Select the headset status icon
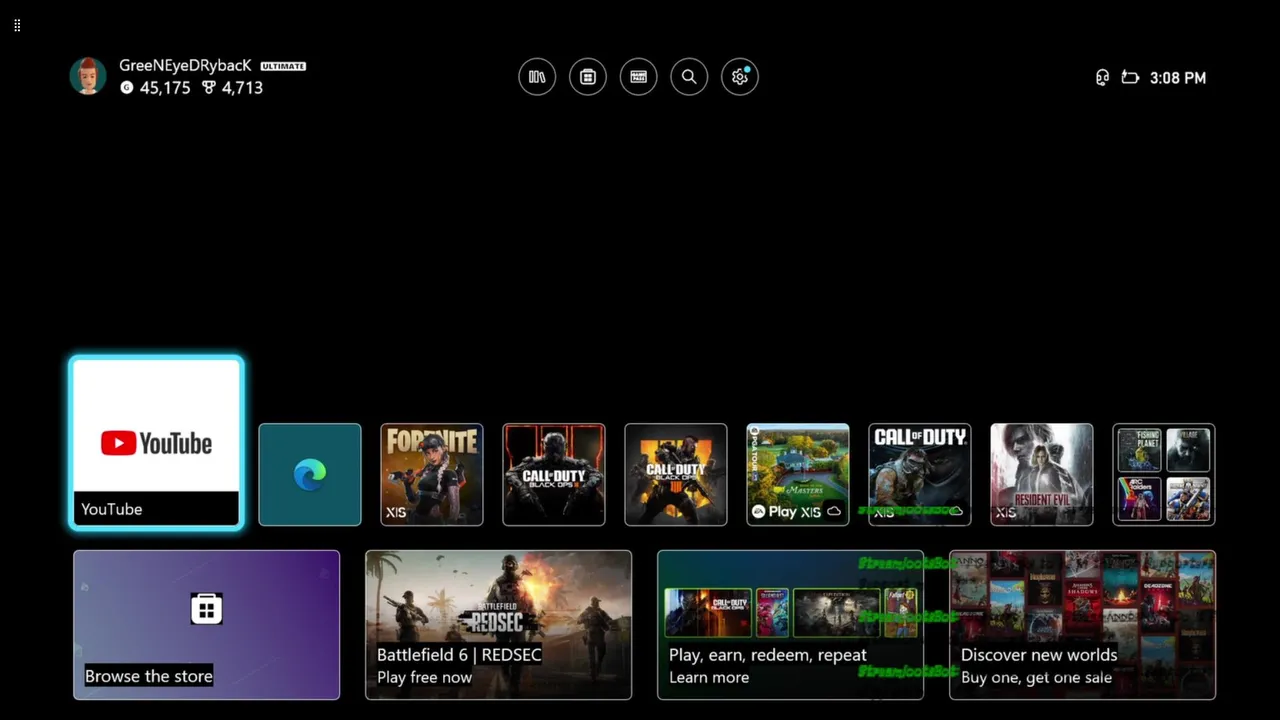1280x720 pixels. click(x=1102, y=77)
